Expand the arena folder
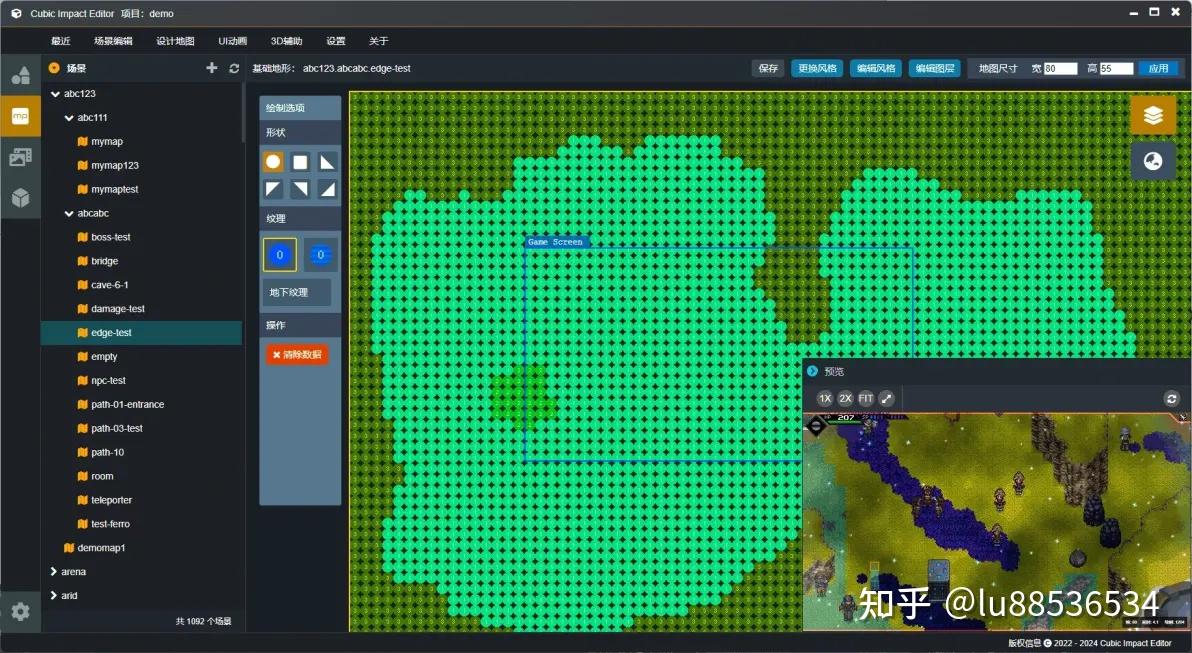The image size is (1192, 653). [54, 572]
